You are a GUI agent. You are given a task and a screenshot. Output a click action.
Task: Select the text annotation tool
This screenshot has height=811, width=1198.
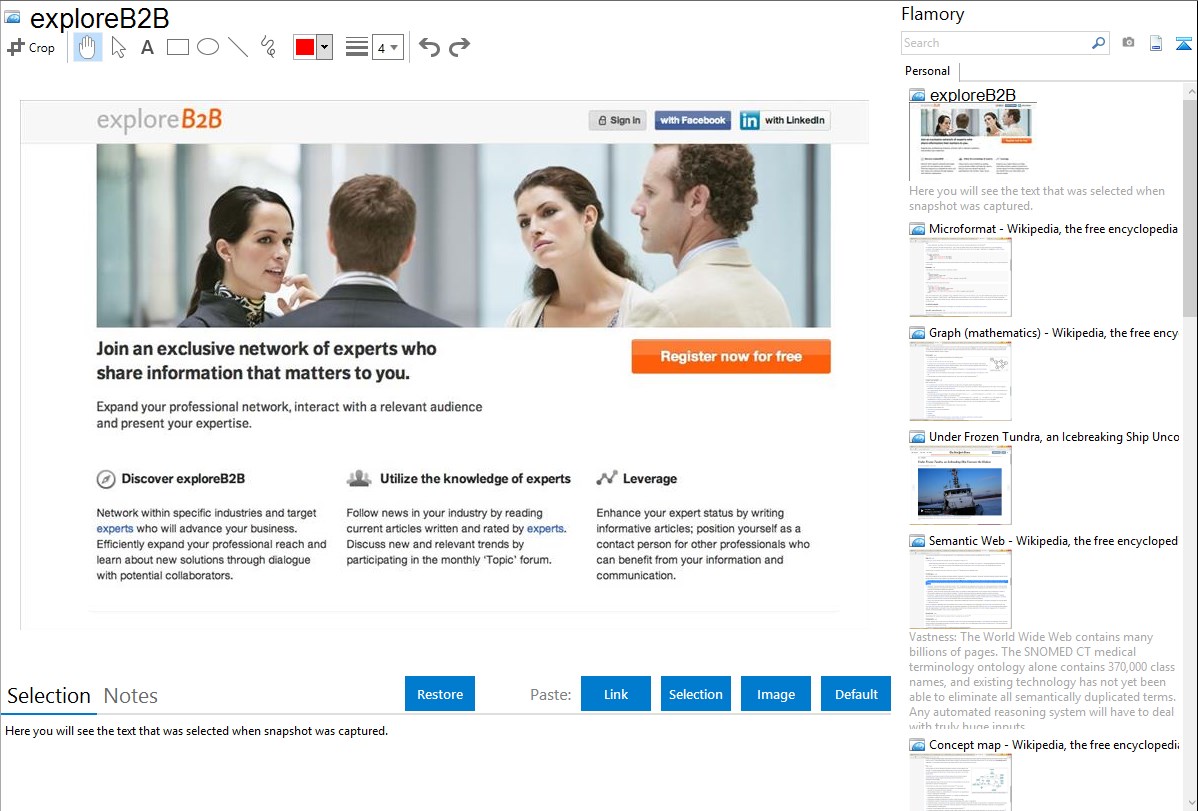(147, 47)
